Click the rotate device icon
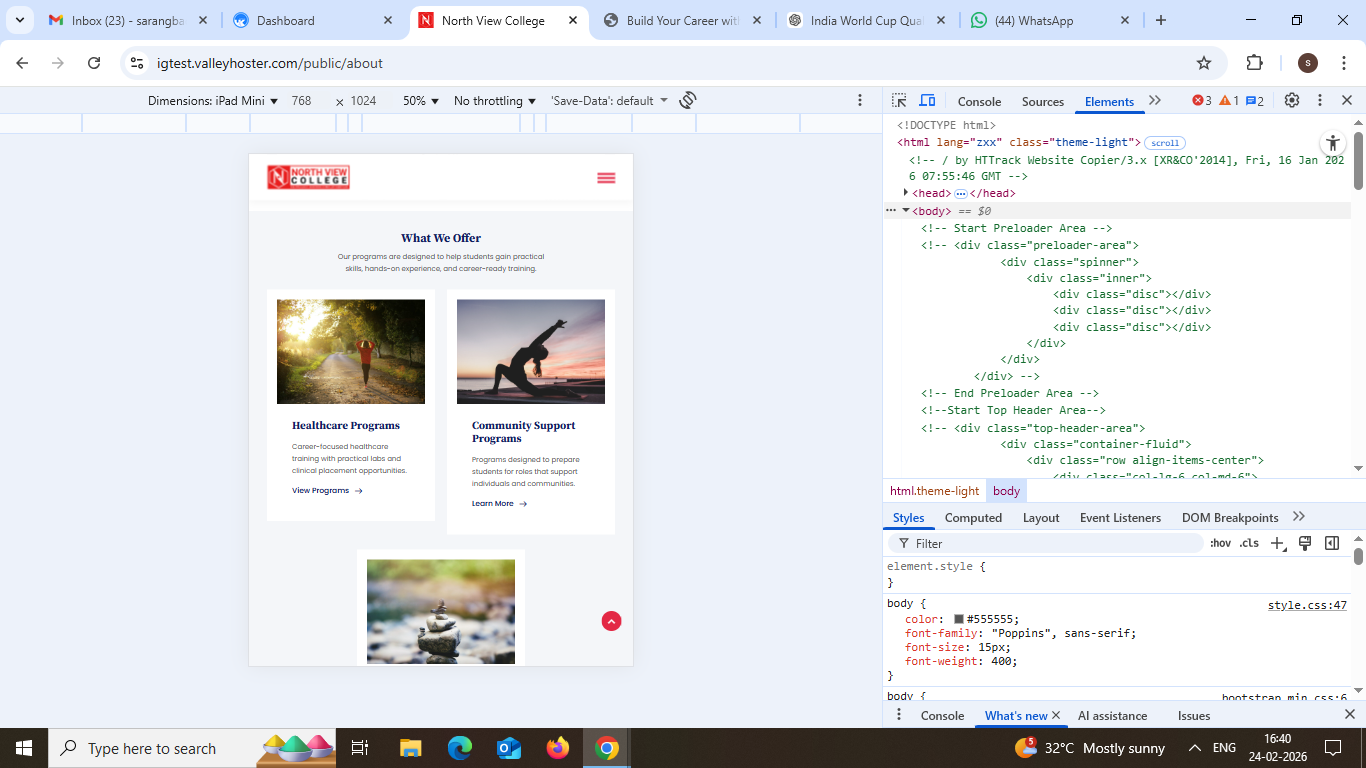This screenshot has width=1366, height=768. tap(688, 100)
